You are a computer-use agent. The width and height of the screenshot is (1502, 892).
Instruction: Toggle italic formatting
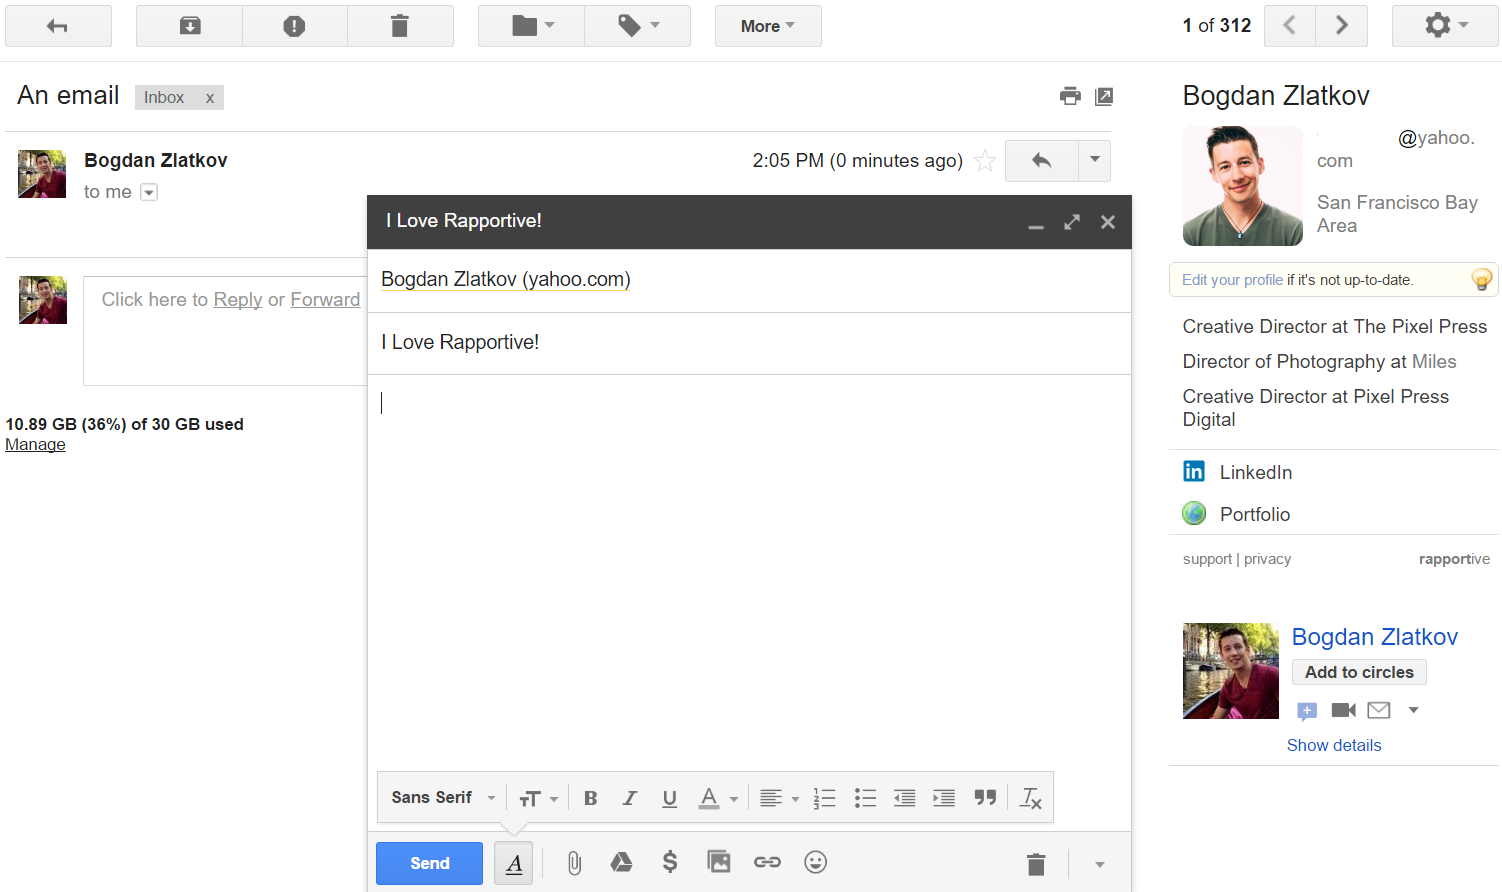click(x=630, y=798)
